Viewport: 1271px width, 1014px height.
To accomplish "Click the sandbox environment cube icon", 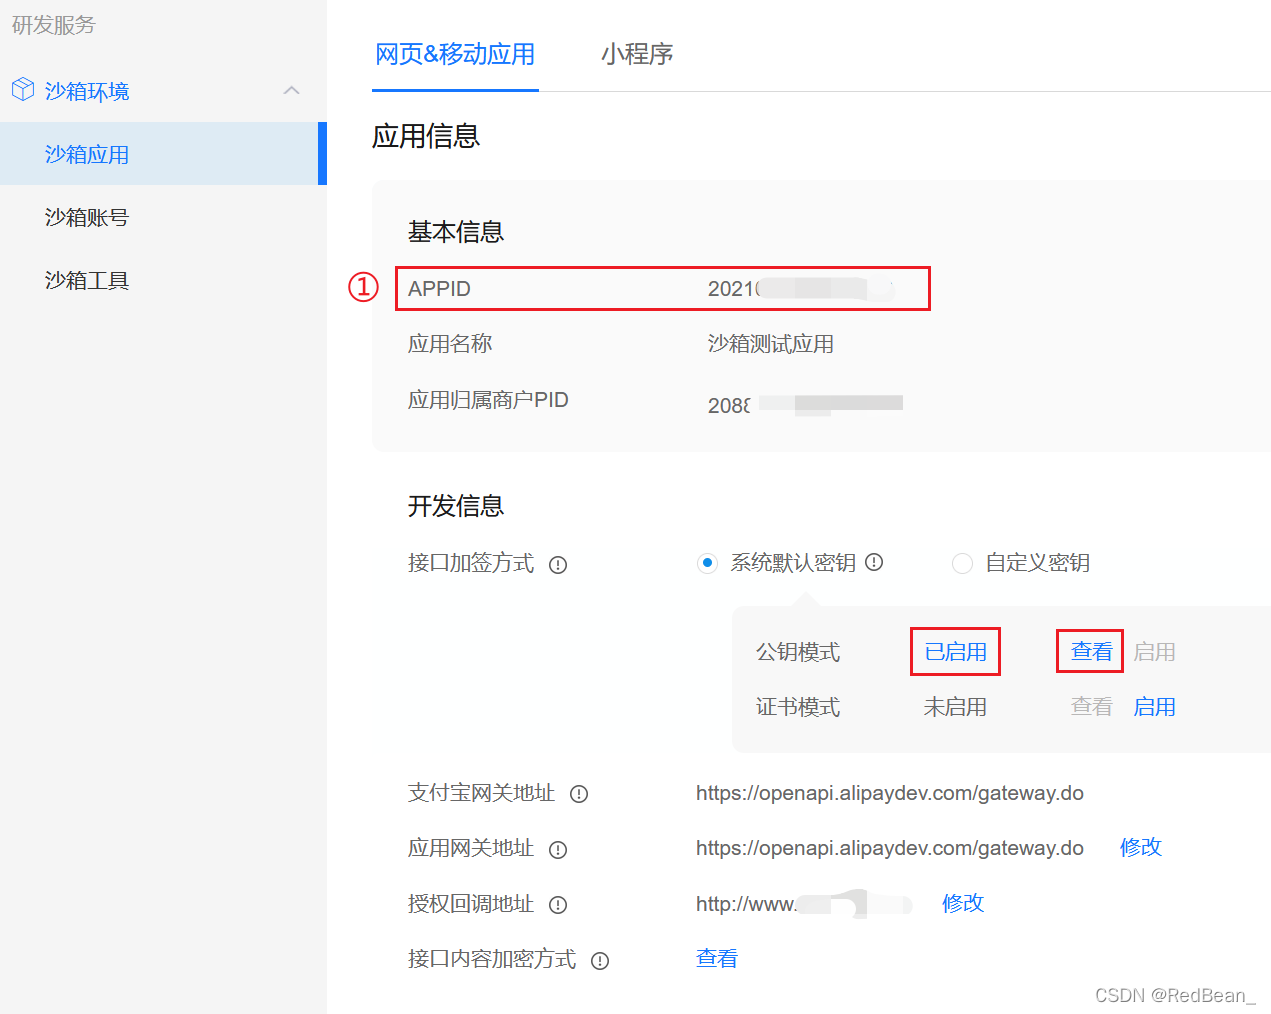I will [23, 90].
